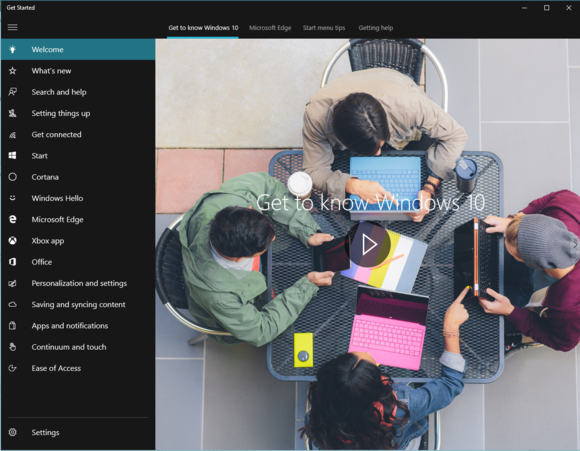Click the Windows Hello smiley icon
This screenshot has width=580, height=451.
13,198
